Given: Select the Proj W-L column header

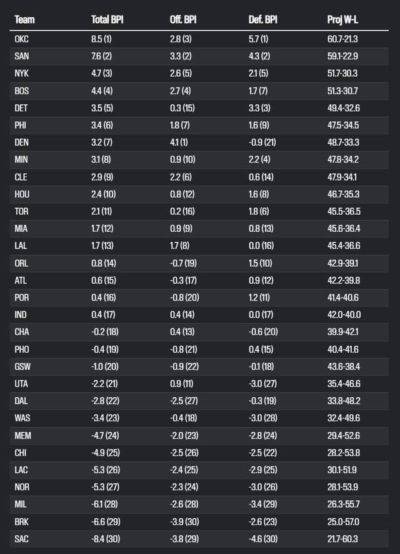Looking at the screenshot, I should point(342,20).
